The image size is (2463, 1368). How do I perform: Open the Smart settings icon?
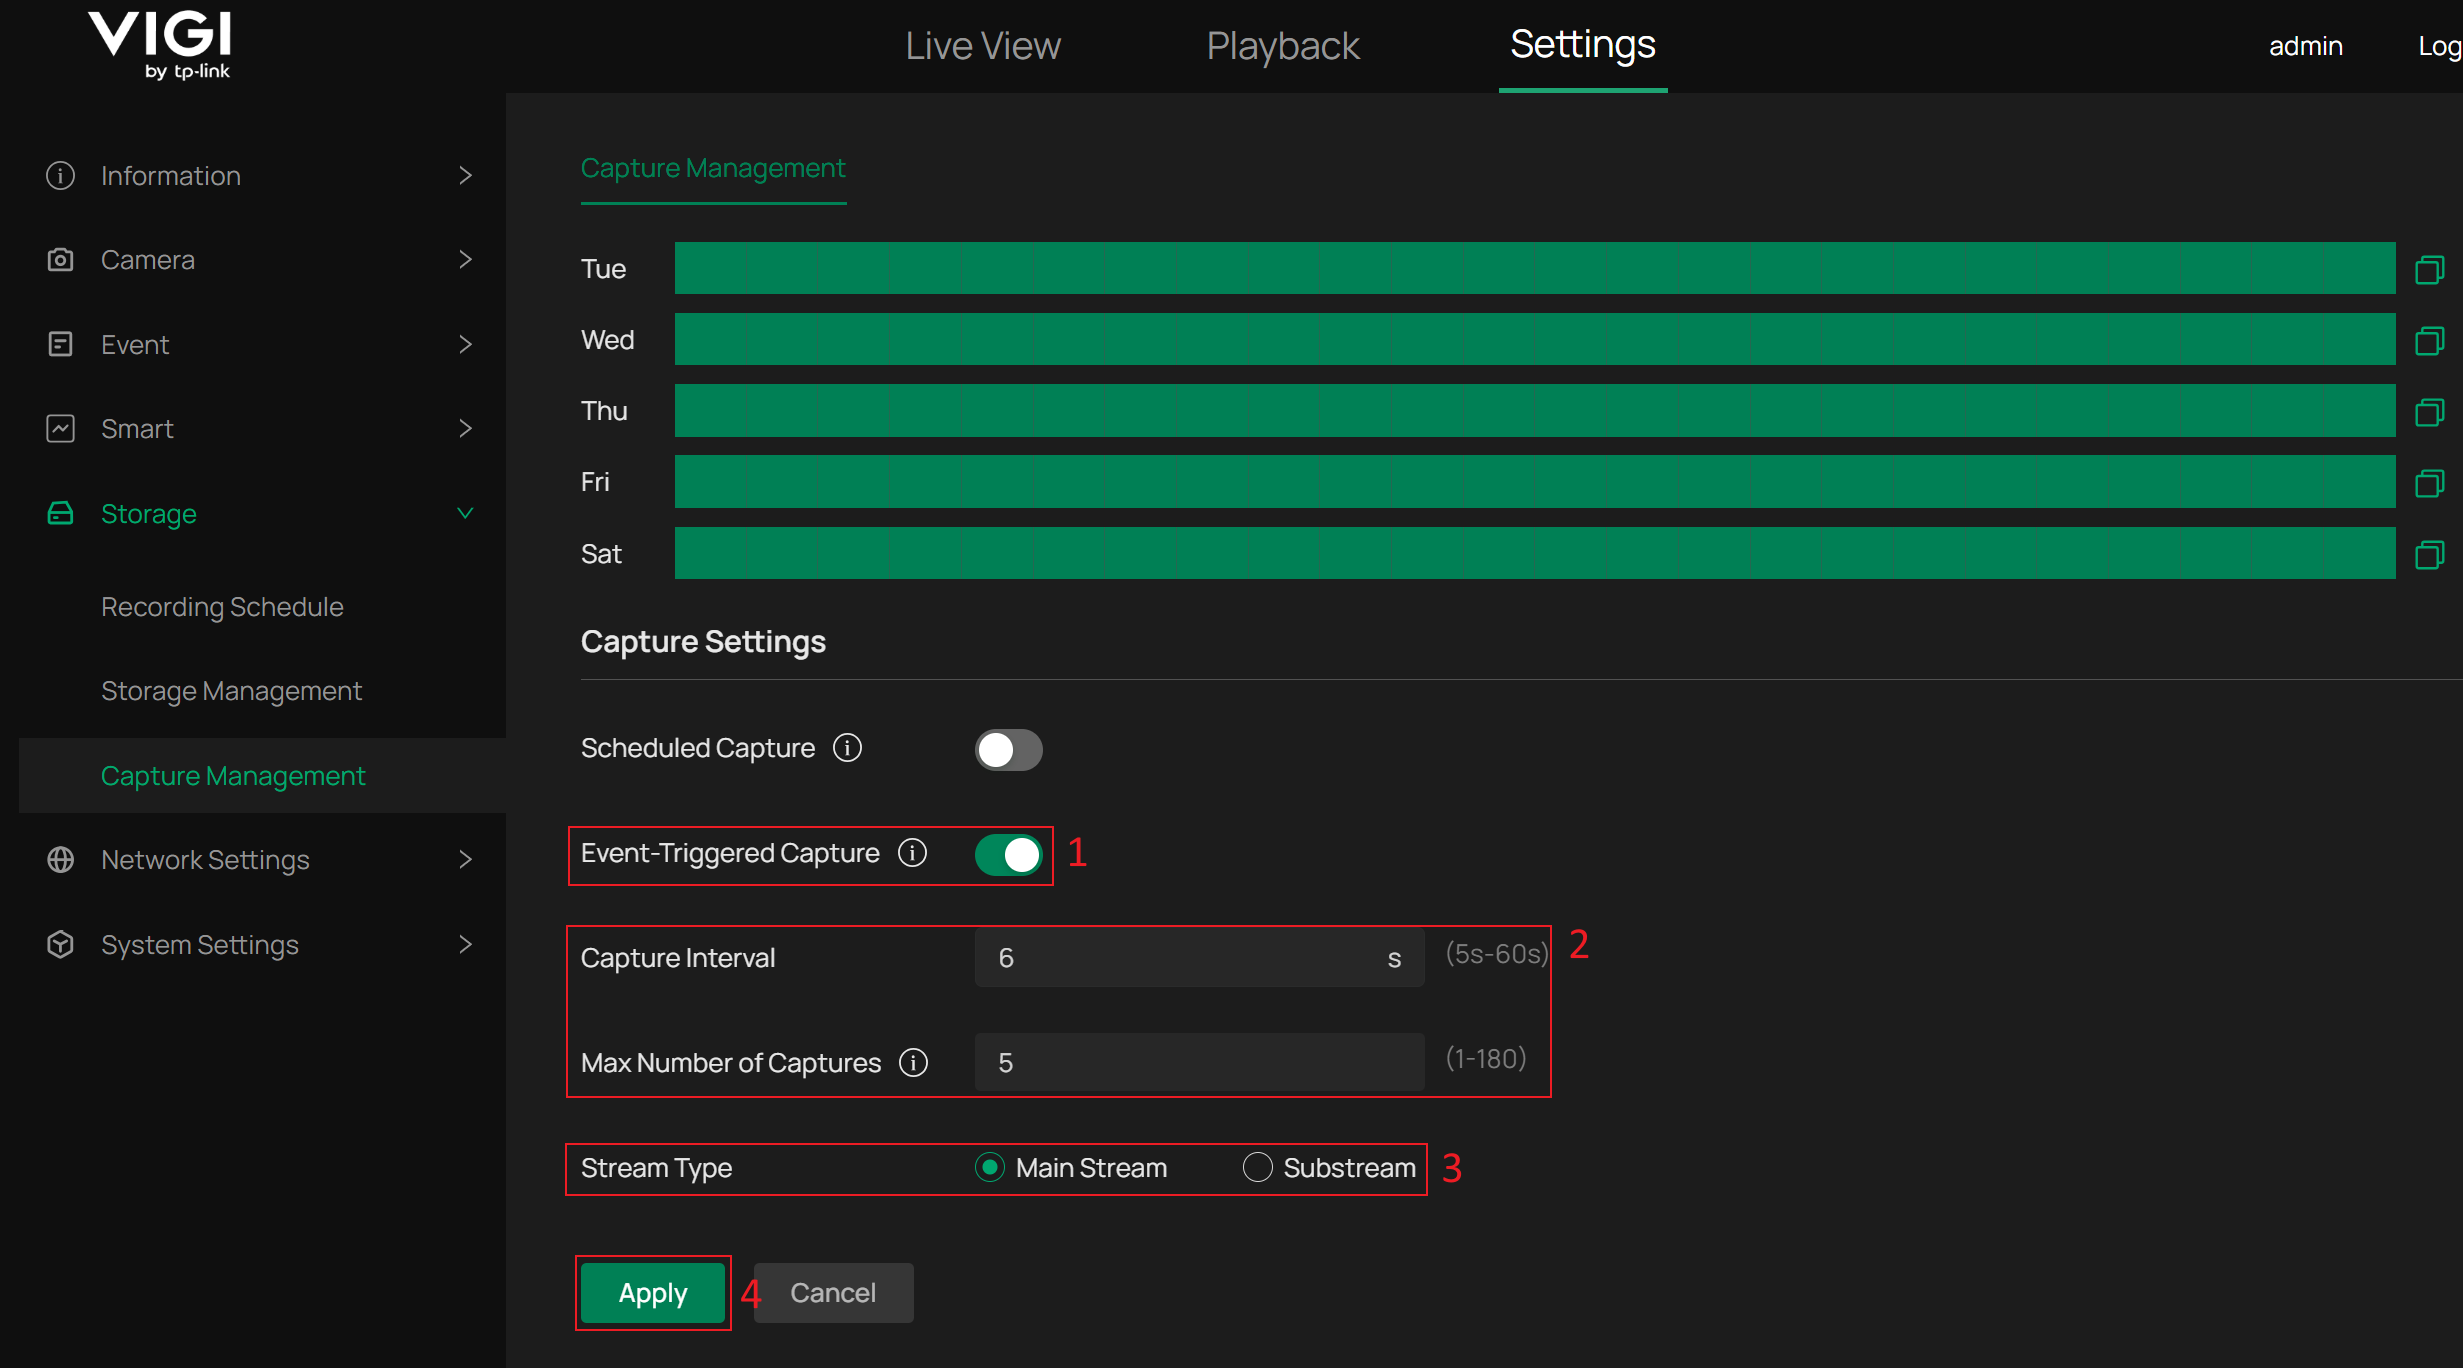pos(60,428)
